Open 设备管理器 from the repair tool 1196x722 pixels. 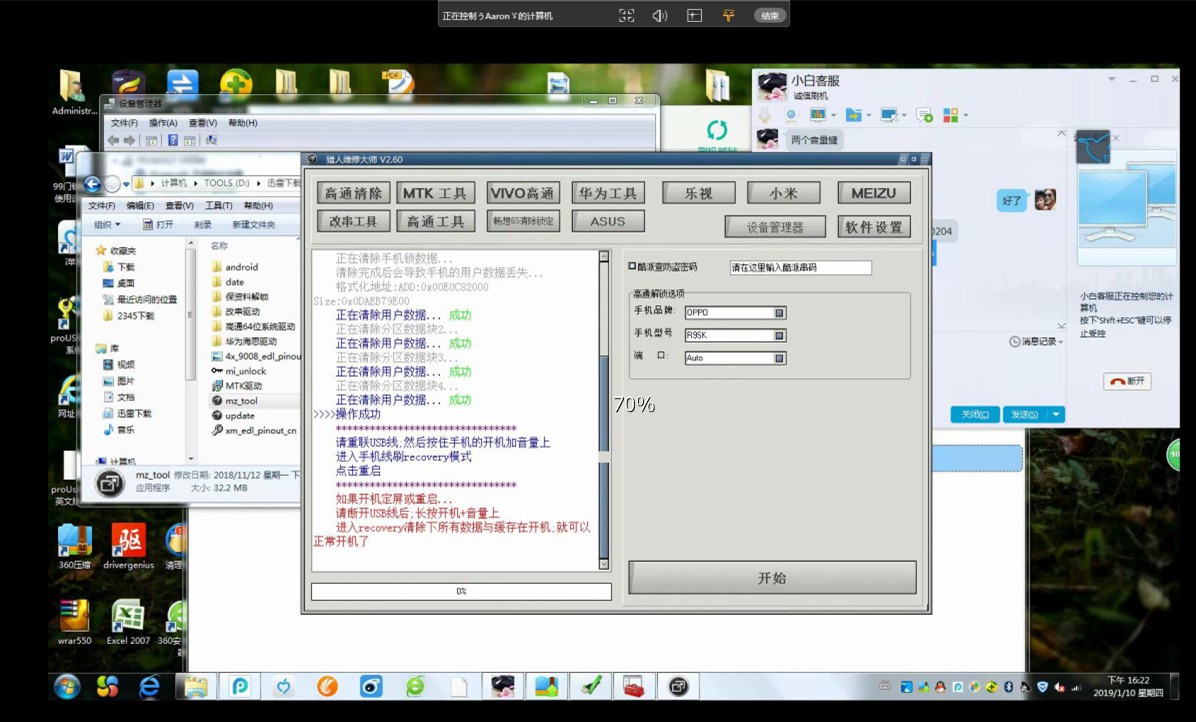click(775, 226)
